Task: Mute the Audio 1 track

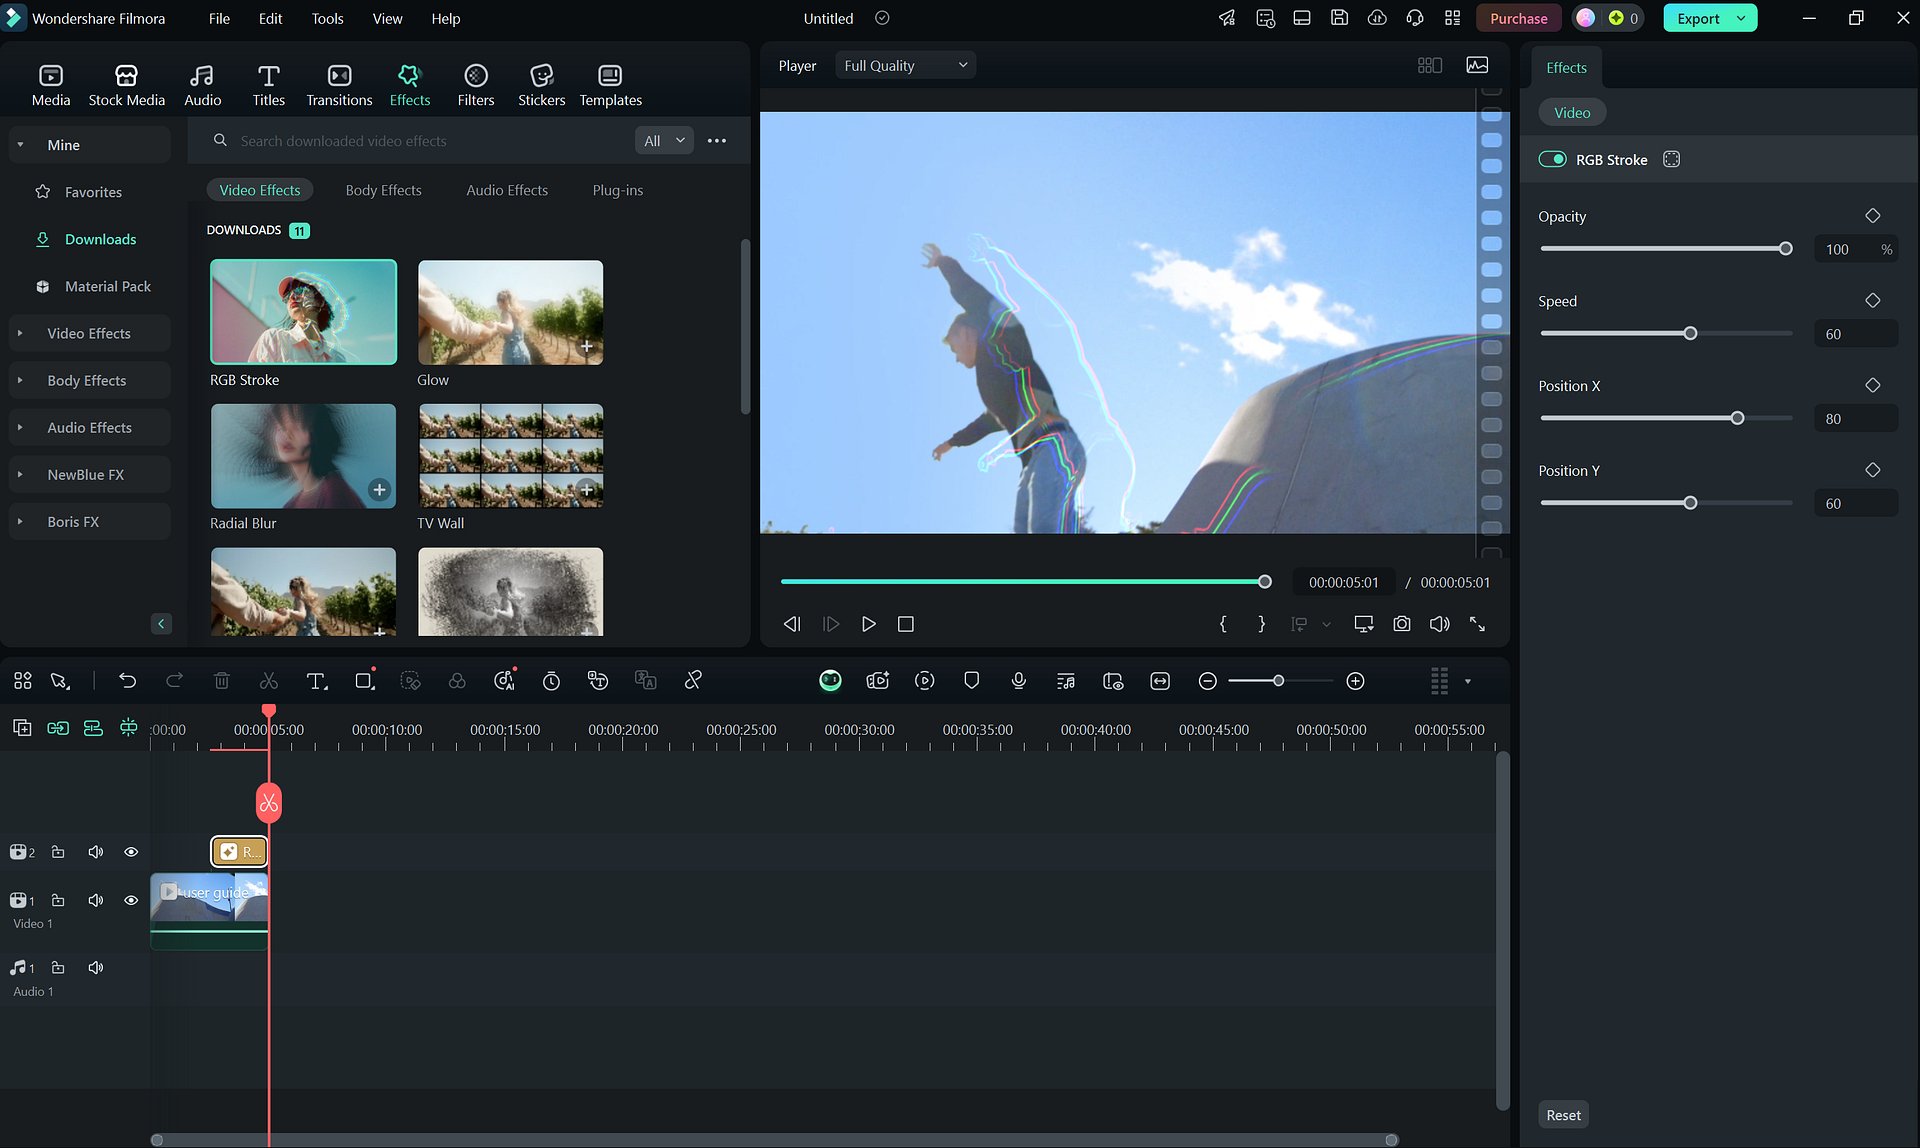Action: 96,967
